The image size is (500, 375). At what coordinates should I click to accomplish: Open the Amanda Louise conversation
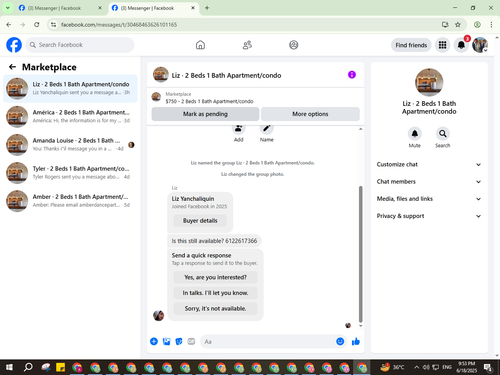pyautogui.click(x=70, y=145)
